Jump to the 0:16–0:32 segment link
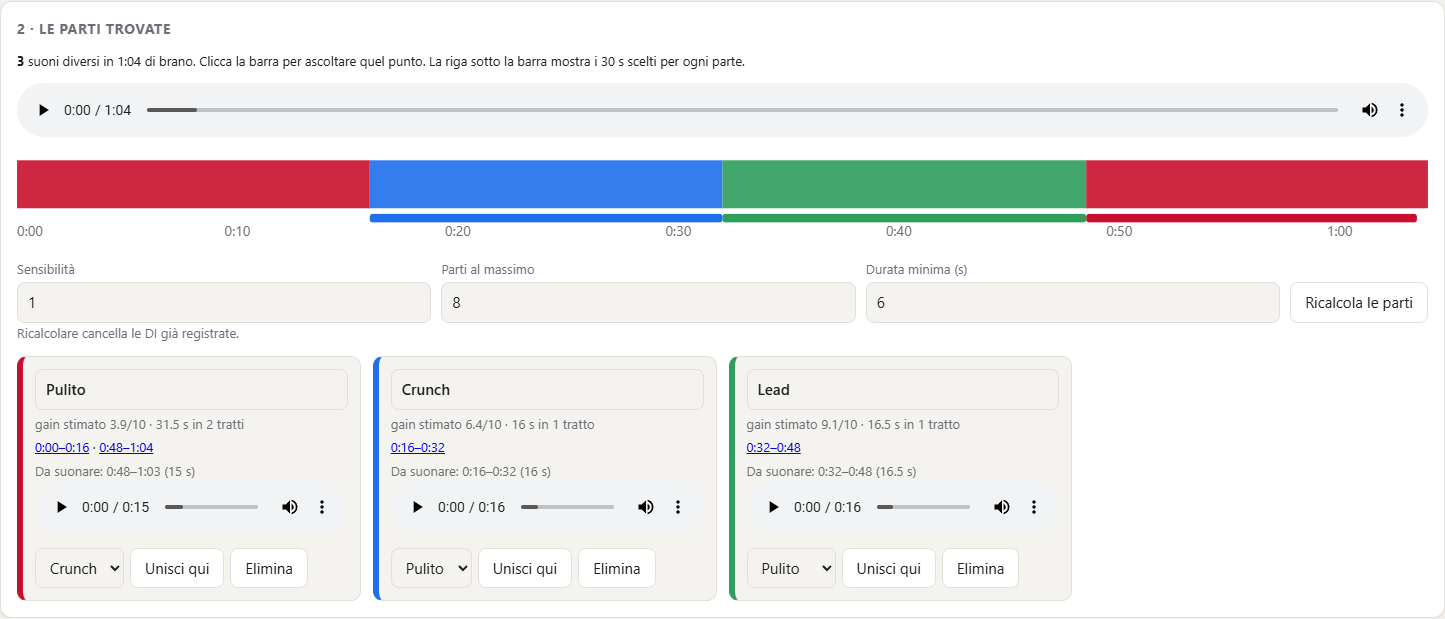Screen dimensions: 1445x619 coord(418,448)
